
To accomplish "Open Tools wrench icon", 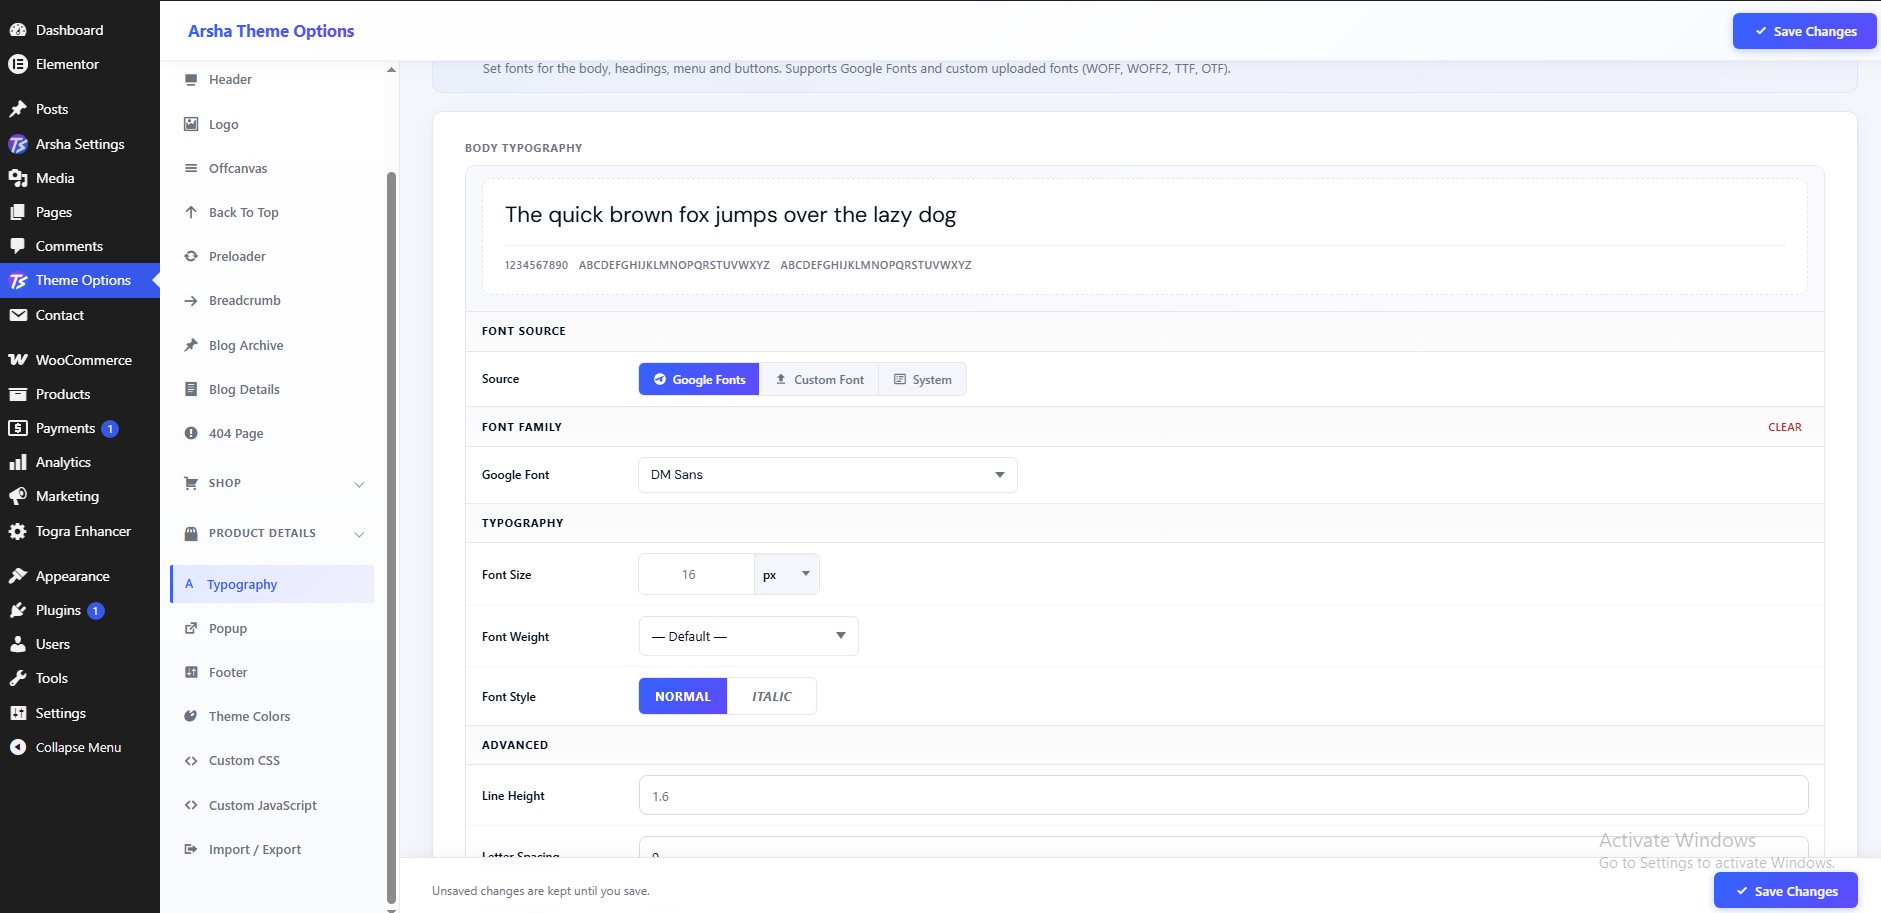I will tap(18, 678).
